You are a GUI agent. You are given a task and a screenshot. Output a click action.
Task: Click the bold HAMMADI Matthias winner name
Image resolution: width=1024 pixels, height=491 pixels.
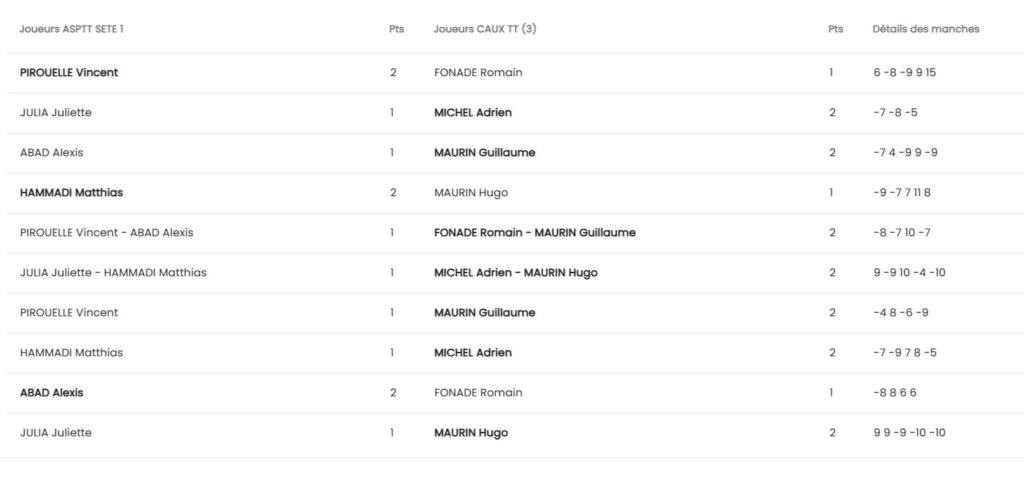(71, 193)
